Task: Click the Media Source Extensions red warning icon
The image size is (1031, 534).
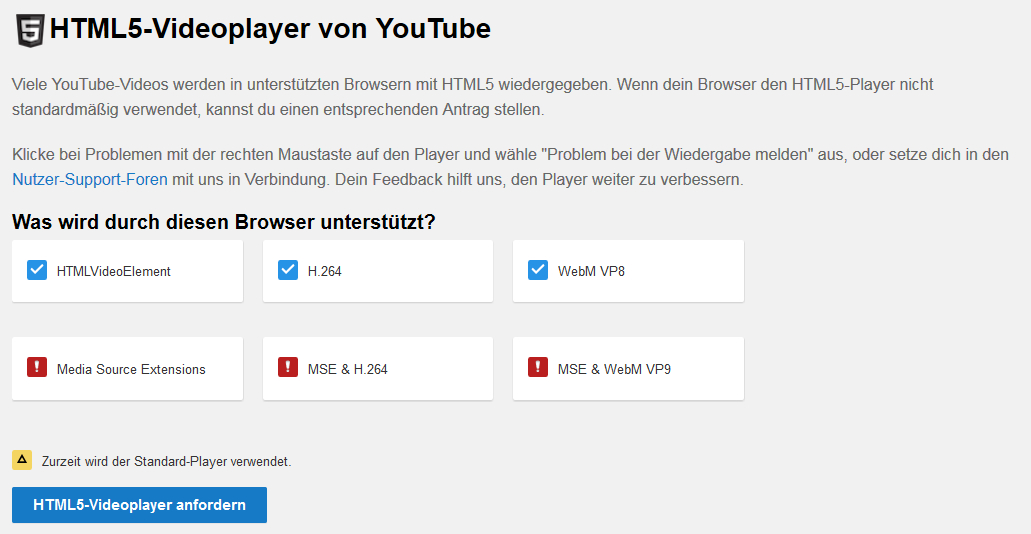Action: (x=37, y=367)
